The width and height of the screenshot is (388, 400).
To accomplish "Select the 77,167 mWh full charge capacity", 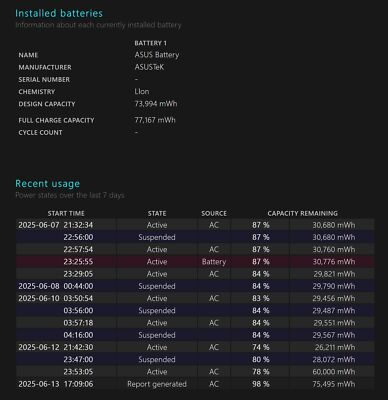I will pyautogui.click(x=155, y=120).
